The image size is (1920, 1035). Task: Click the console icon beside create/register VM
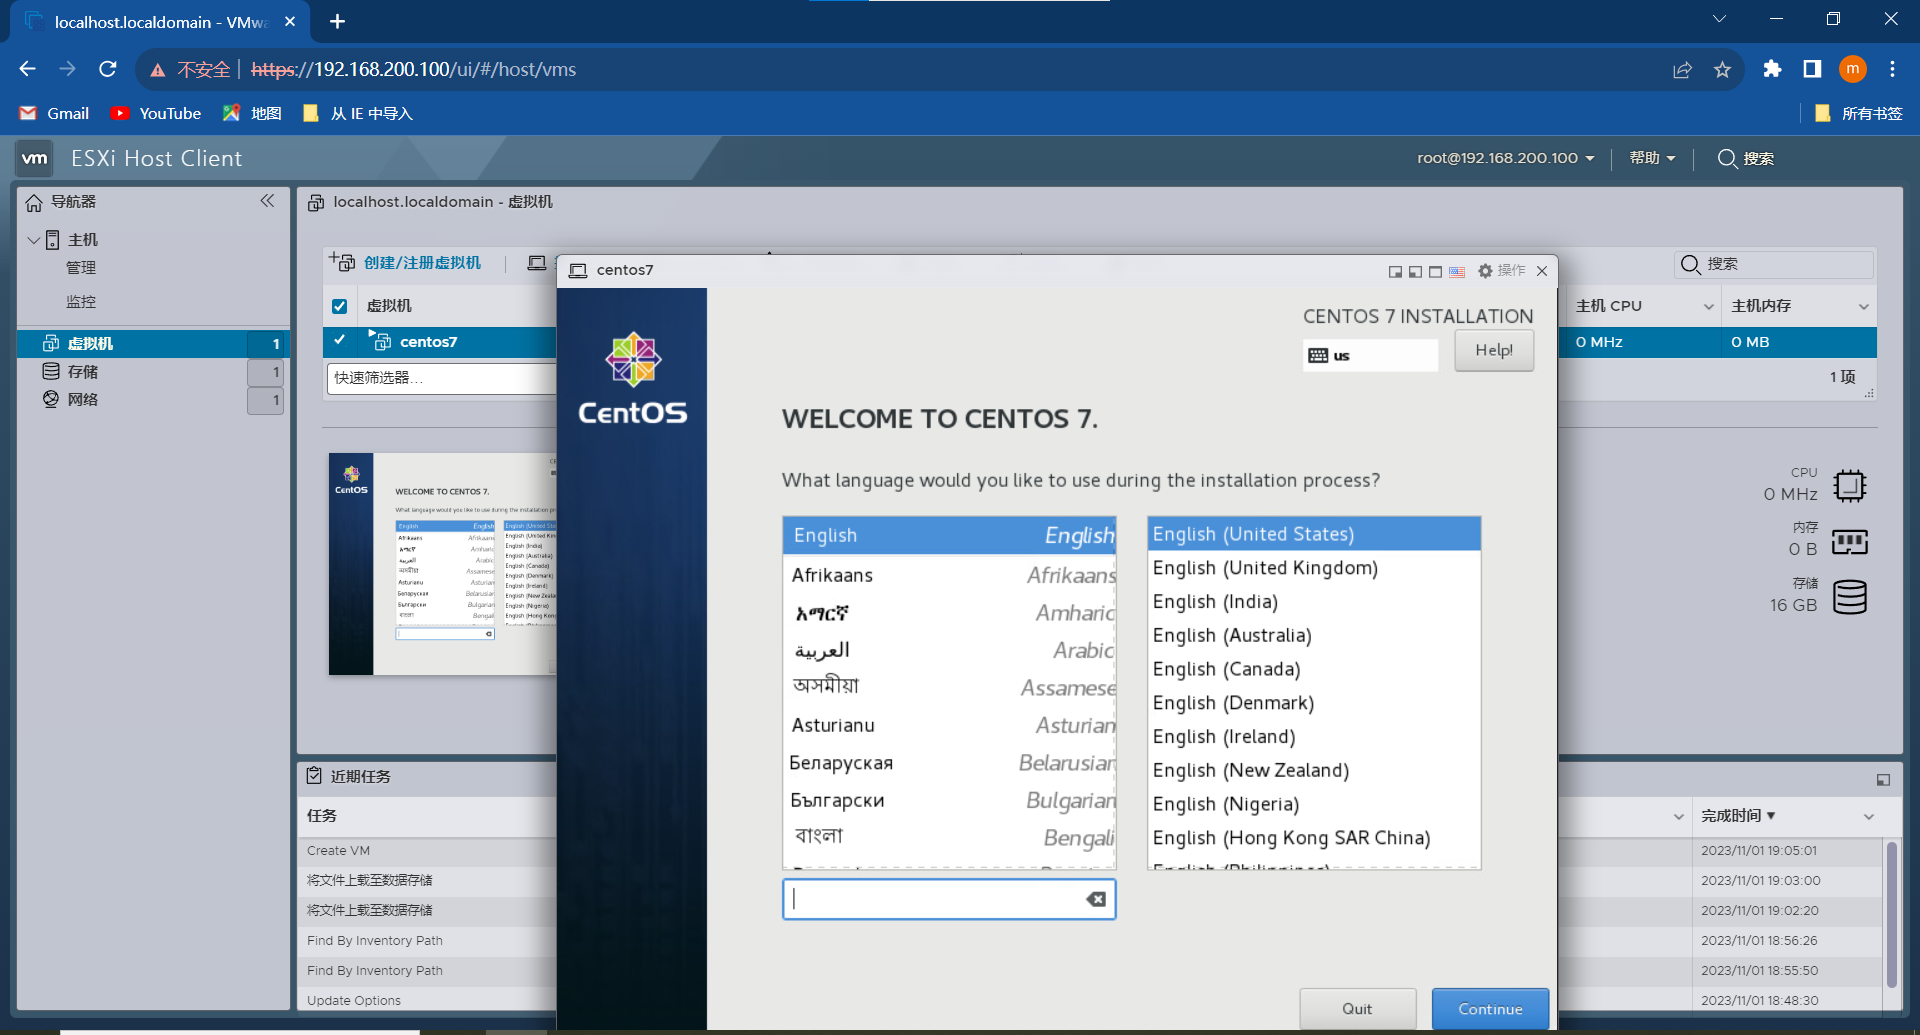point(537,263)
